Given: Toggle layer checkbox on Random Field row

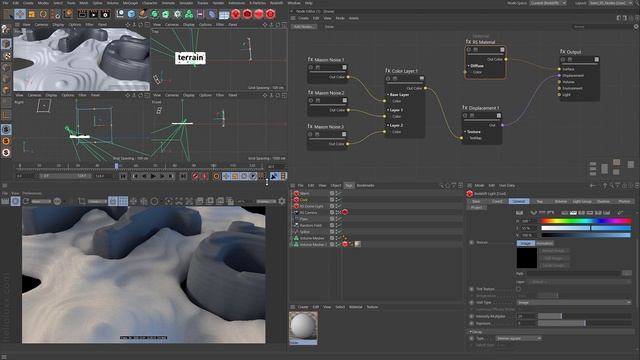Looking at the screenshot, I should (332, 225).
